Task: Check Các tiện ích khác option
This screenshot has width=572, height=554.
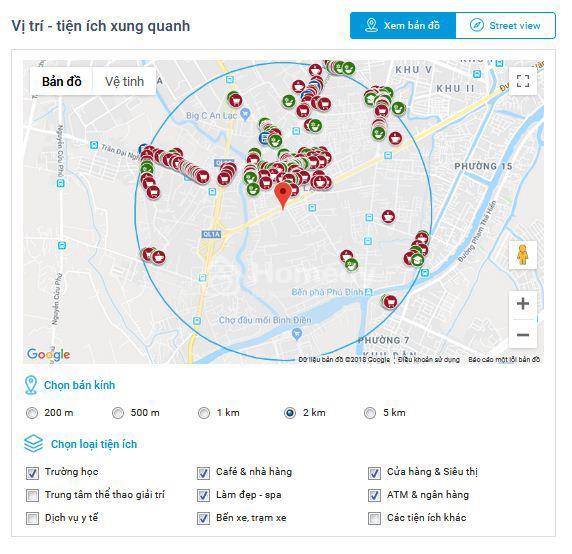Action: pos(374,518)
